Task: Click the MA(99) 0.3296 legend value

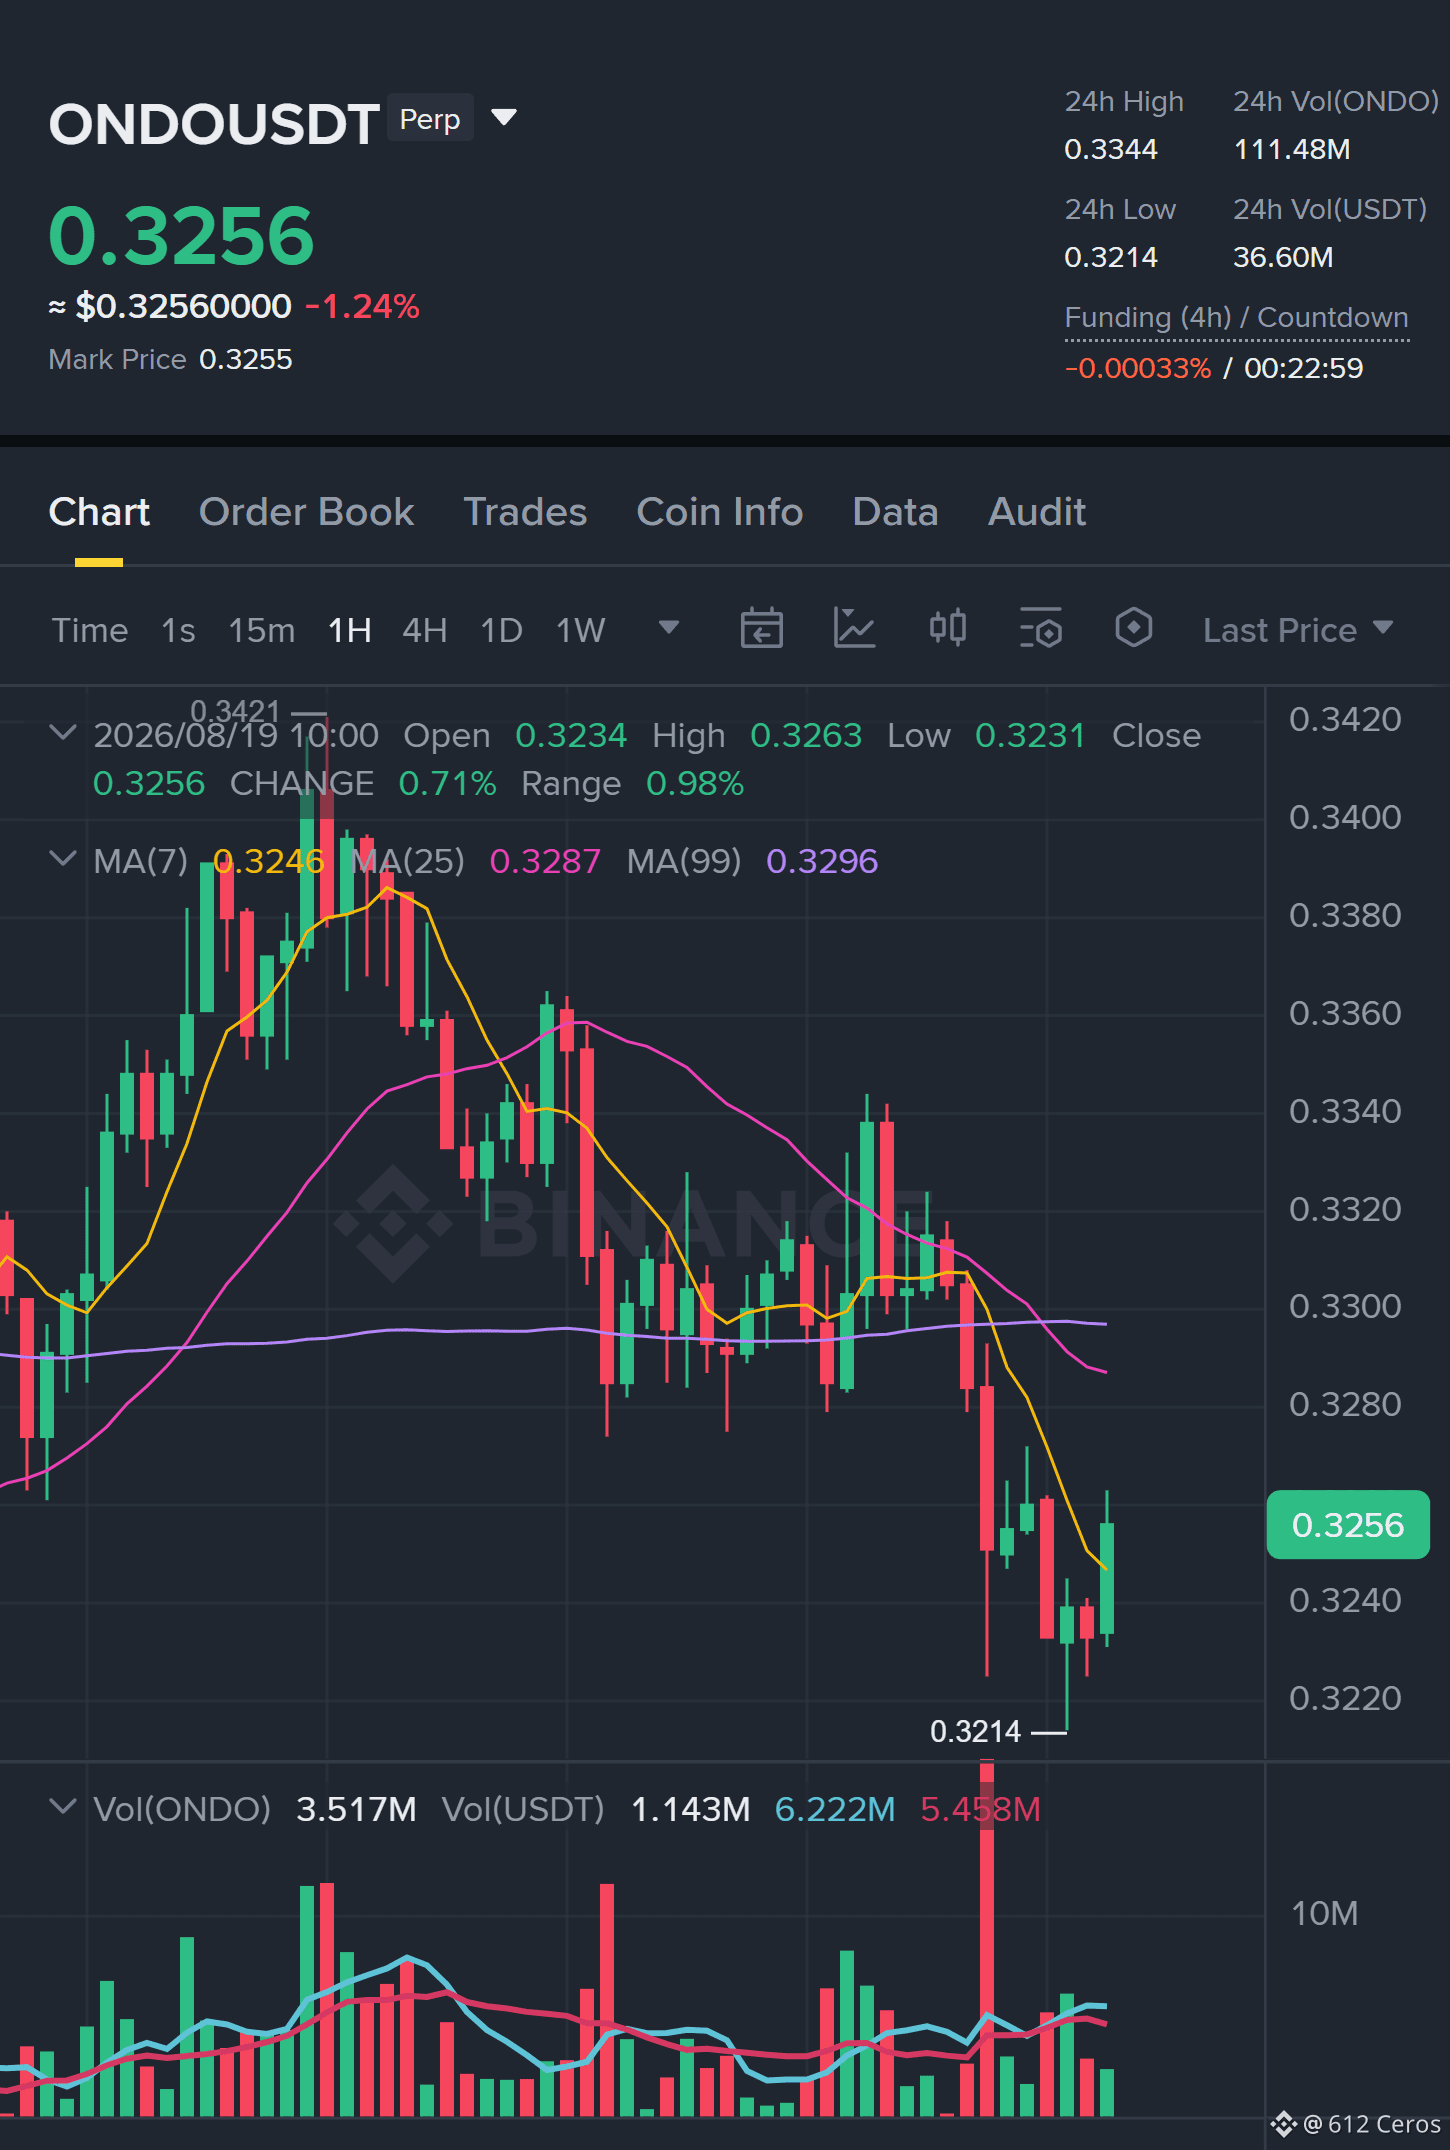Action: (822, 861)
